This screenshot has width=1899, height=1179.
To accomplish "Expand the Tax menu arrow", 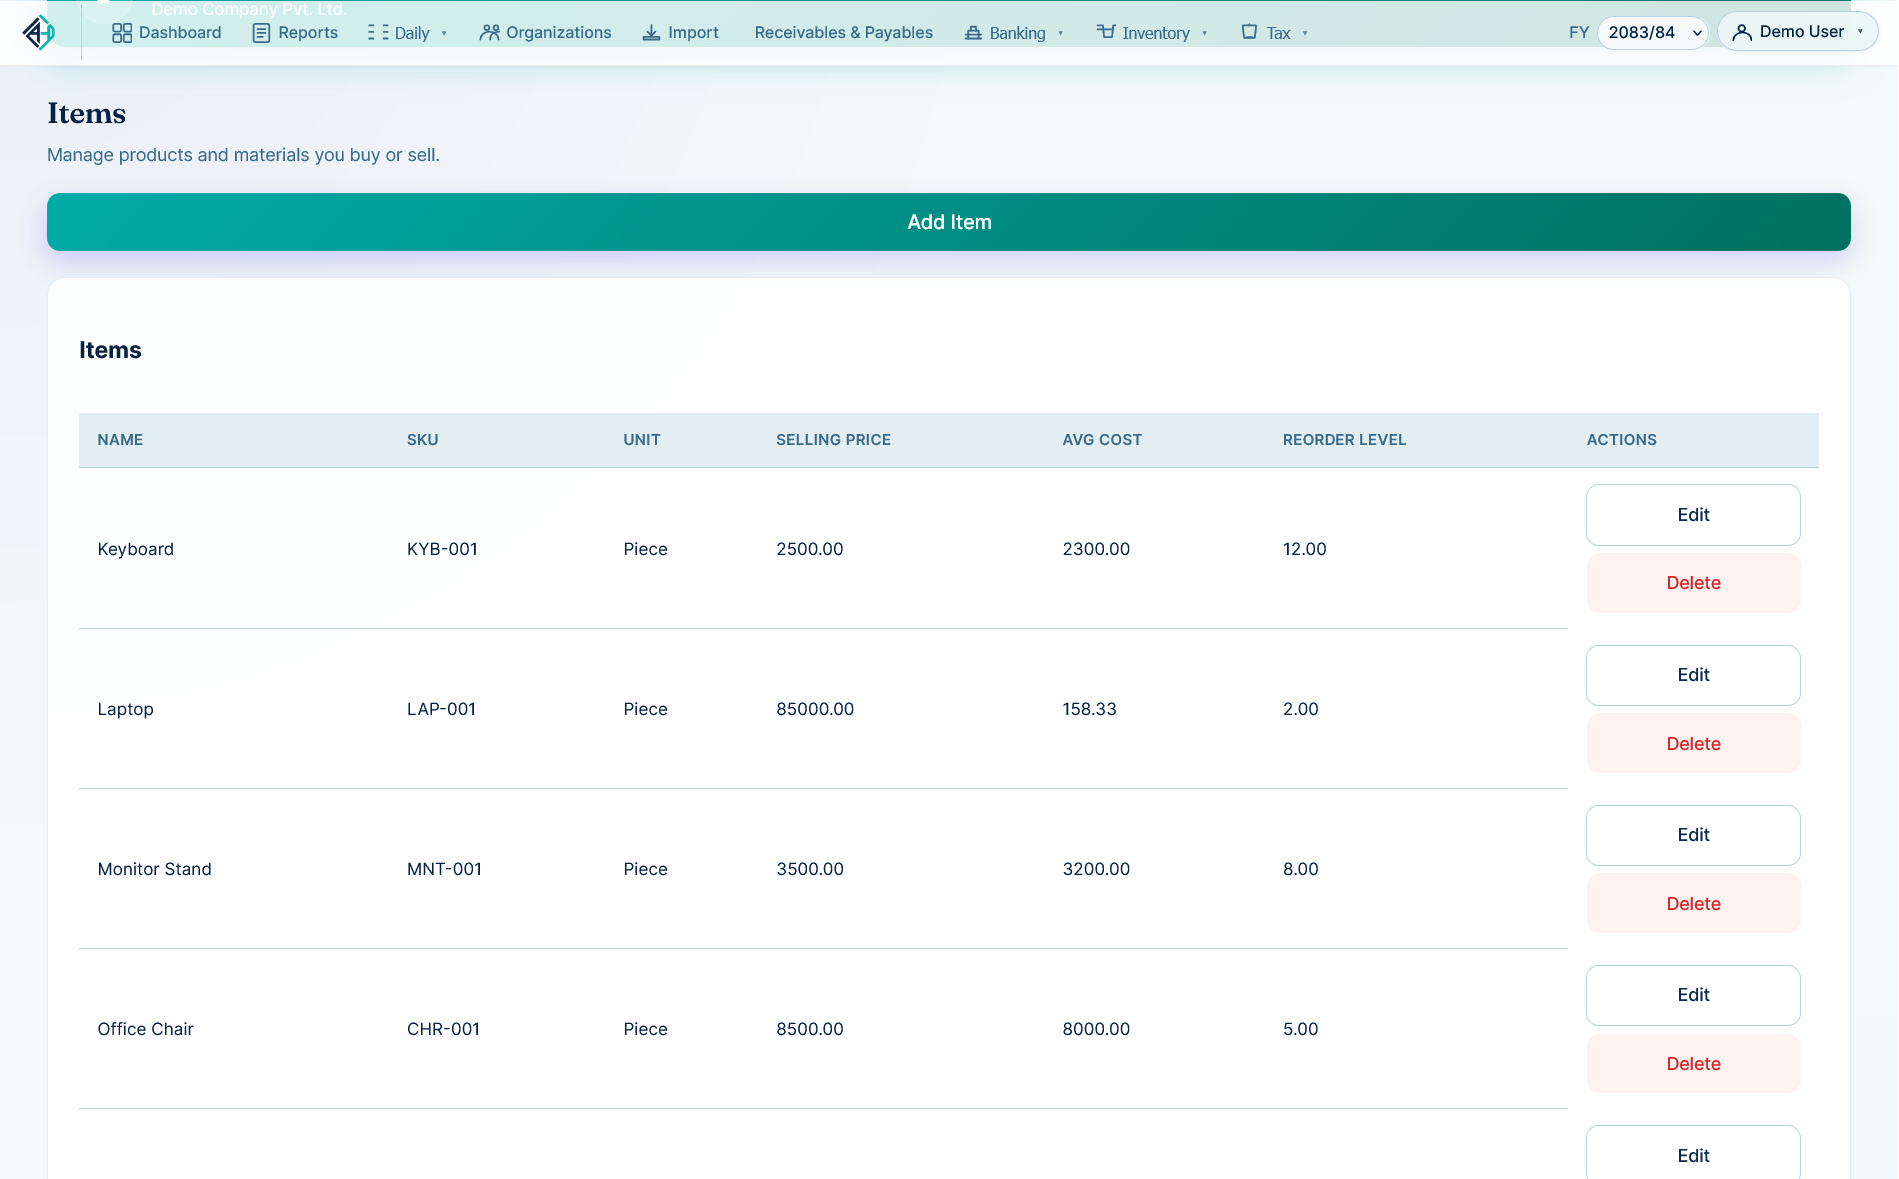I will point(1305,33).
